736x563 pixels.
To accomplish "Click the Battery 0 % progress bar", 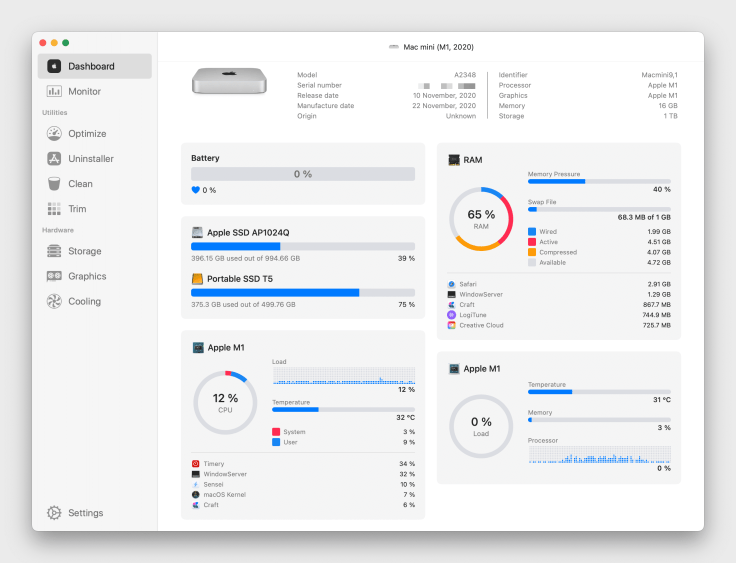I will tap(303, 174).
